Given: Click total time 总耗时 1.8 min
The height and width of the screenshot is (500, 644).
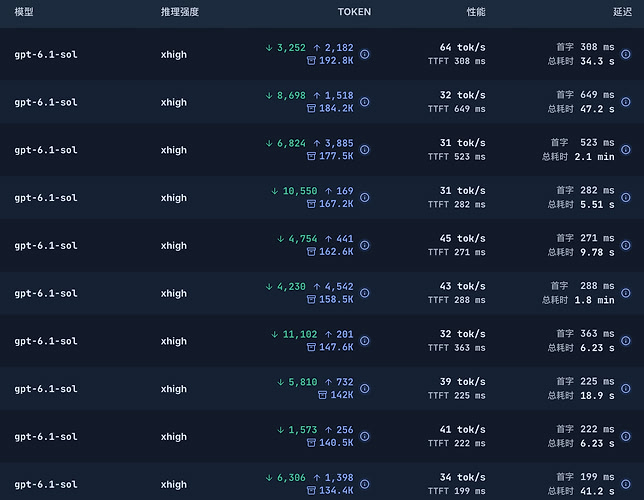Looking at the screenshot, I should [578, 300].
